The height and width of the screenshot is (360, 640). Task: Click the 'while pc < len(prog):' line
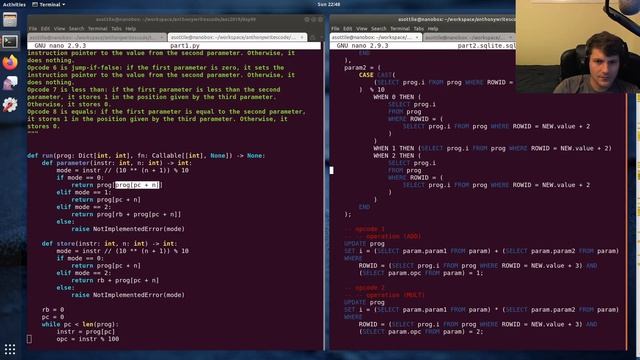click(80, 324)
